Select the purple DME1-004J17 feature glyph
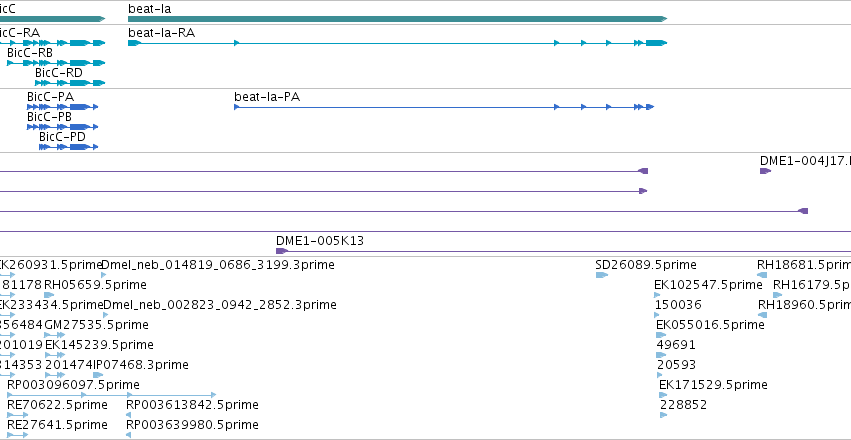This screenshot has width=851, height=440. coord(765,171)
